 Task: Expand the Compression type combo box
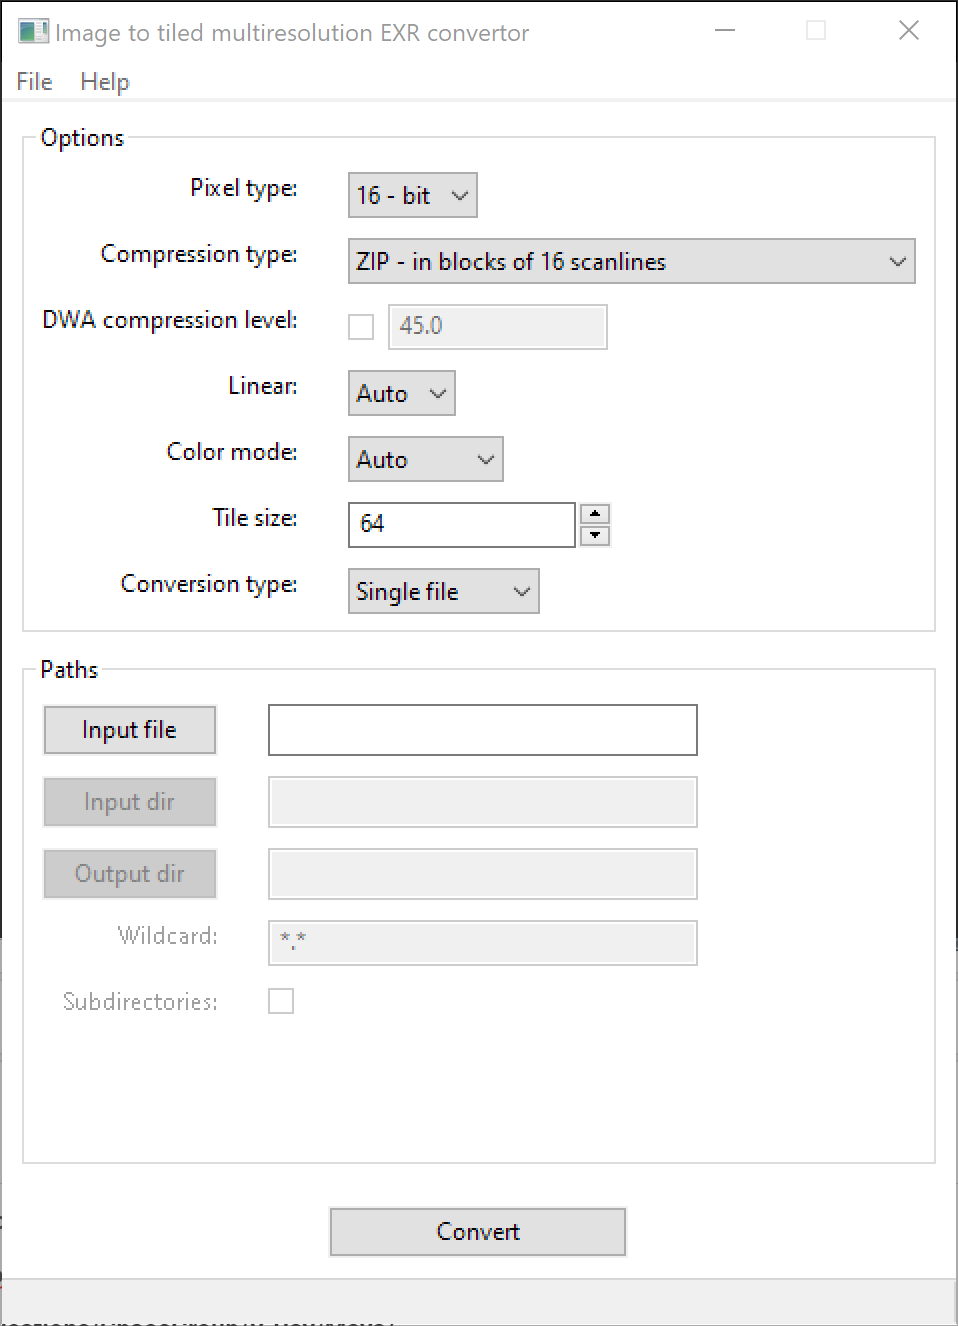(631, 261)
